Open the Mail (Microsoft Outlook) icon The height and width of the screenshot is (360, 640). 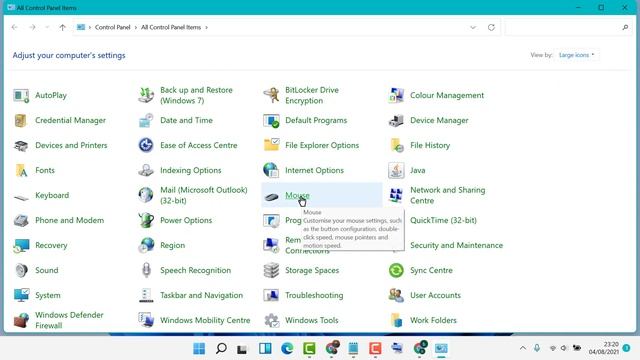pos(146,195)
